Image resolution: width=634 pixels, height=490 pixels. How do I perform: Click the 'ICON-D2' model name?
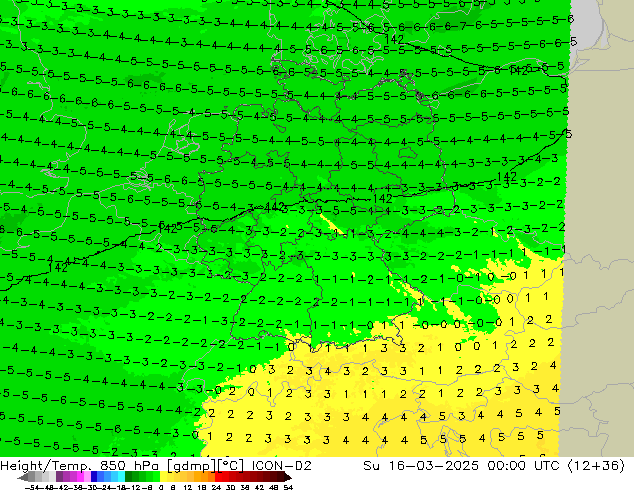(281, 466)
